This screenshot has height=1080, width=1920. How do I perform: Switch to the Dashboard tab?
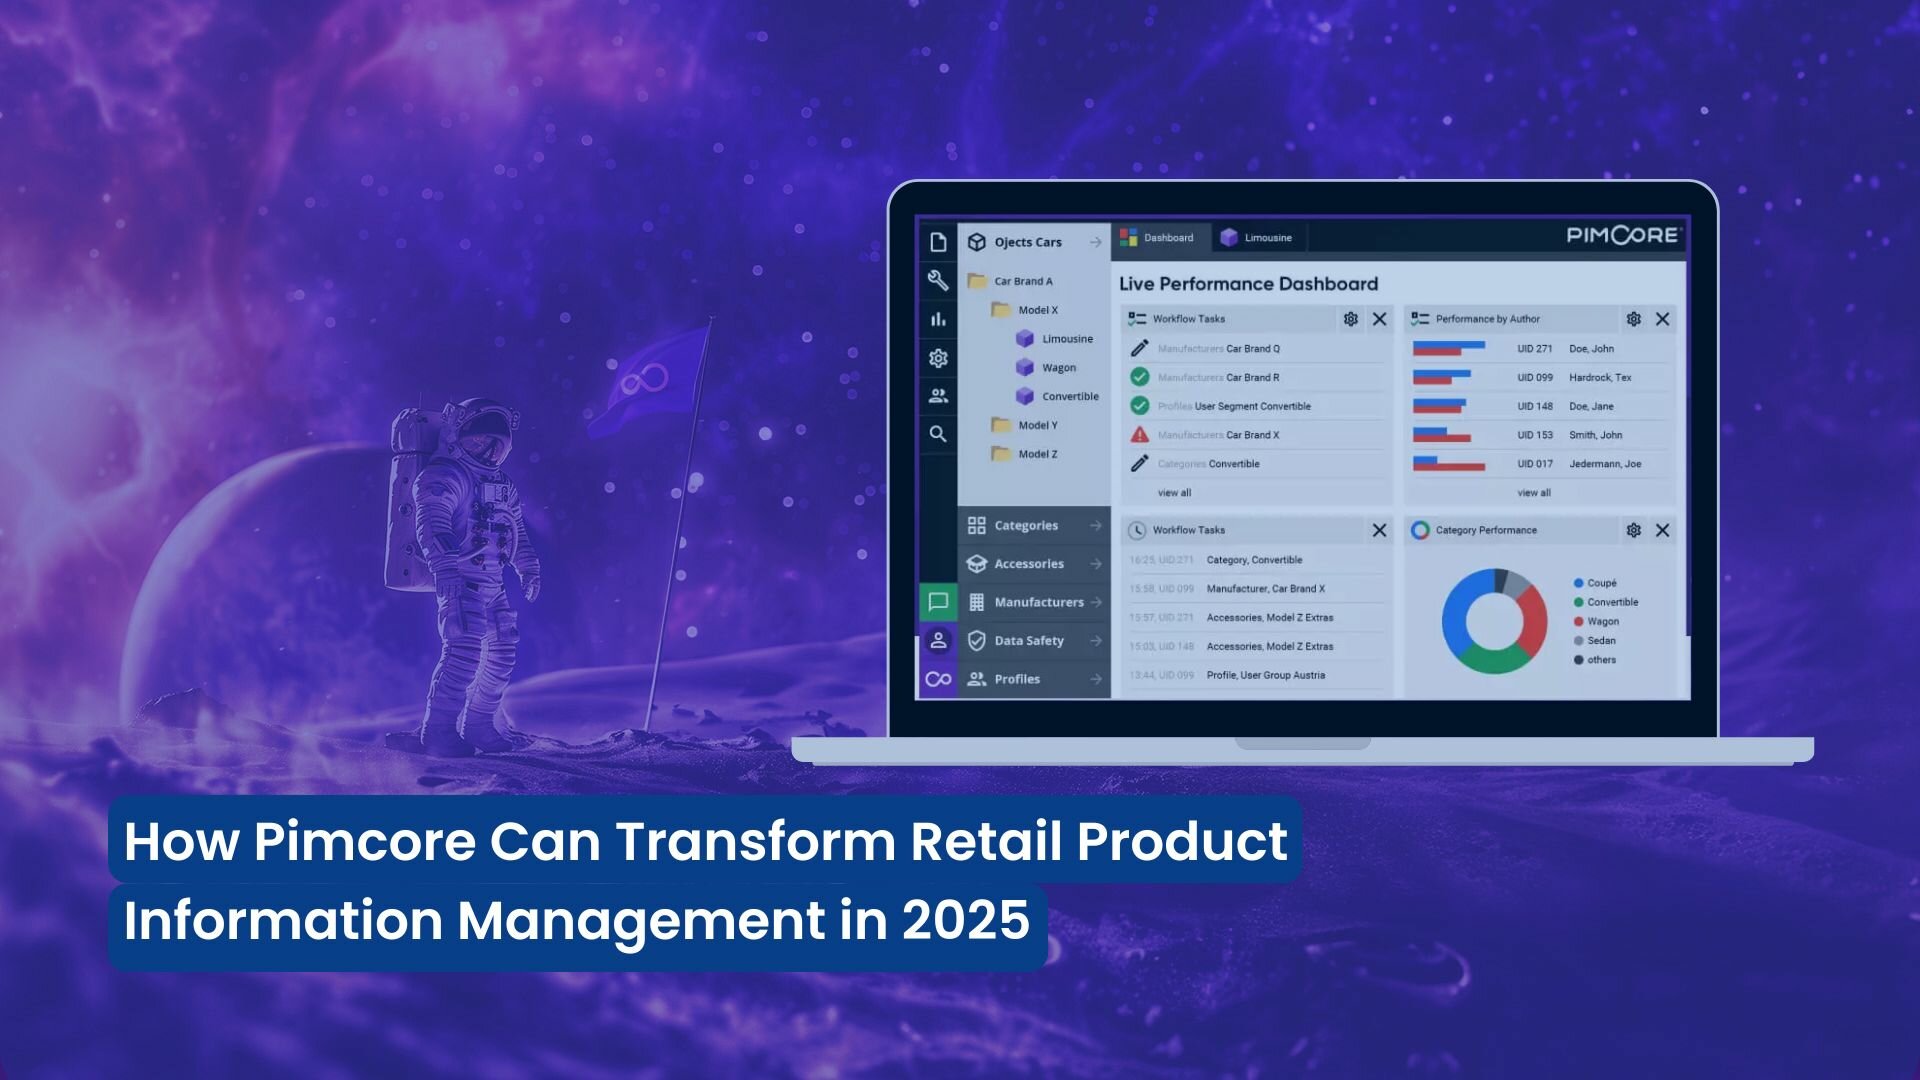[x=1159, y=238]
